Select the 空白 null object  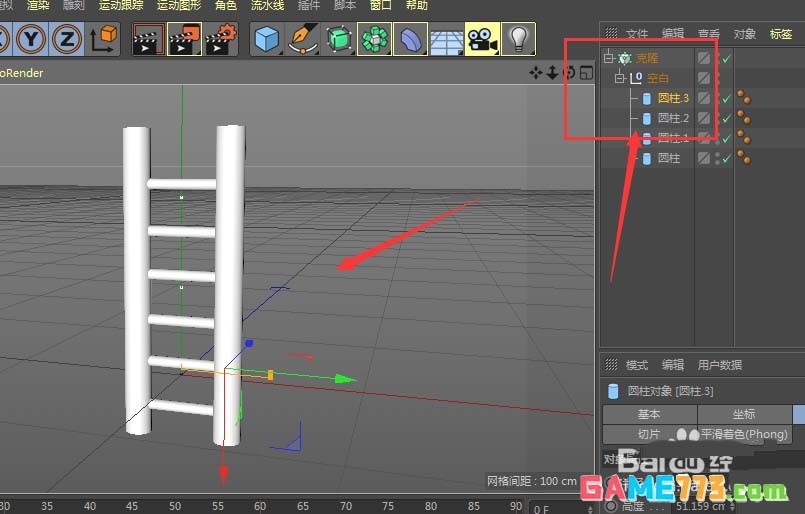pos(658,78)
